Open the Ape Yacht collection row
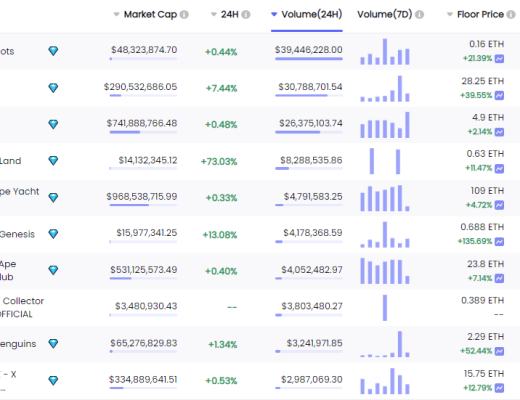Viewport: 520px width, 400px height. [20, 191]
